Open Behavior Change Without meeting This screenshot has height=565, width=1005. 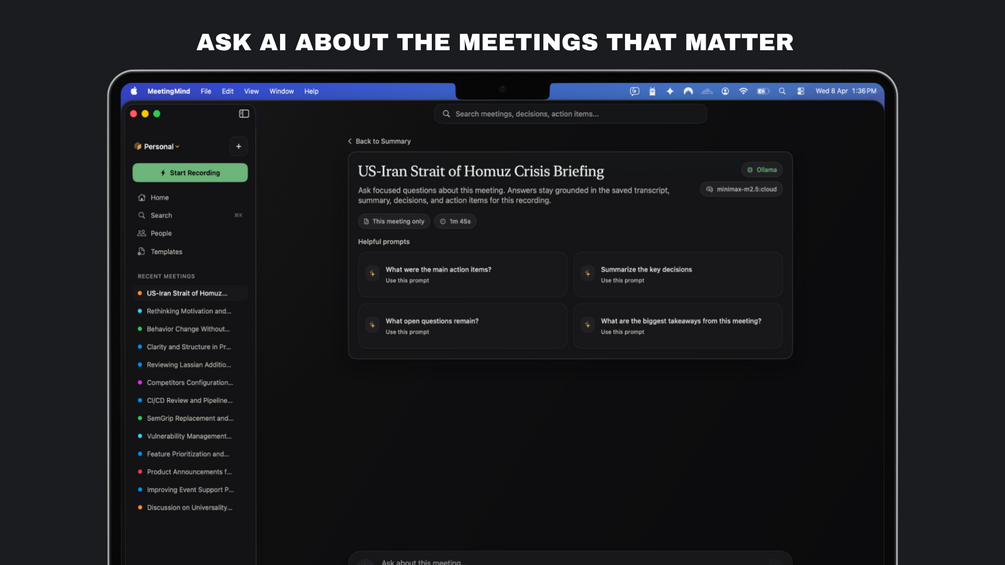190,329
